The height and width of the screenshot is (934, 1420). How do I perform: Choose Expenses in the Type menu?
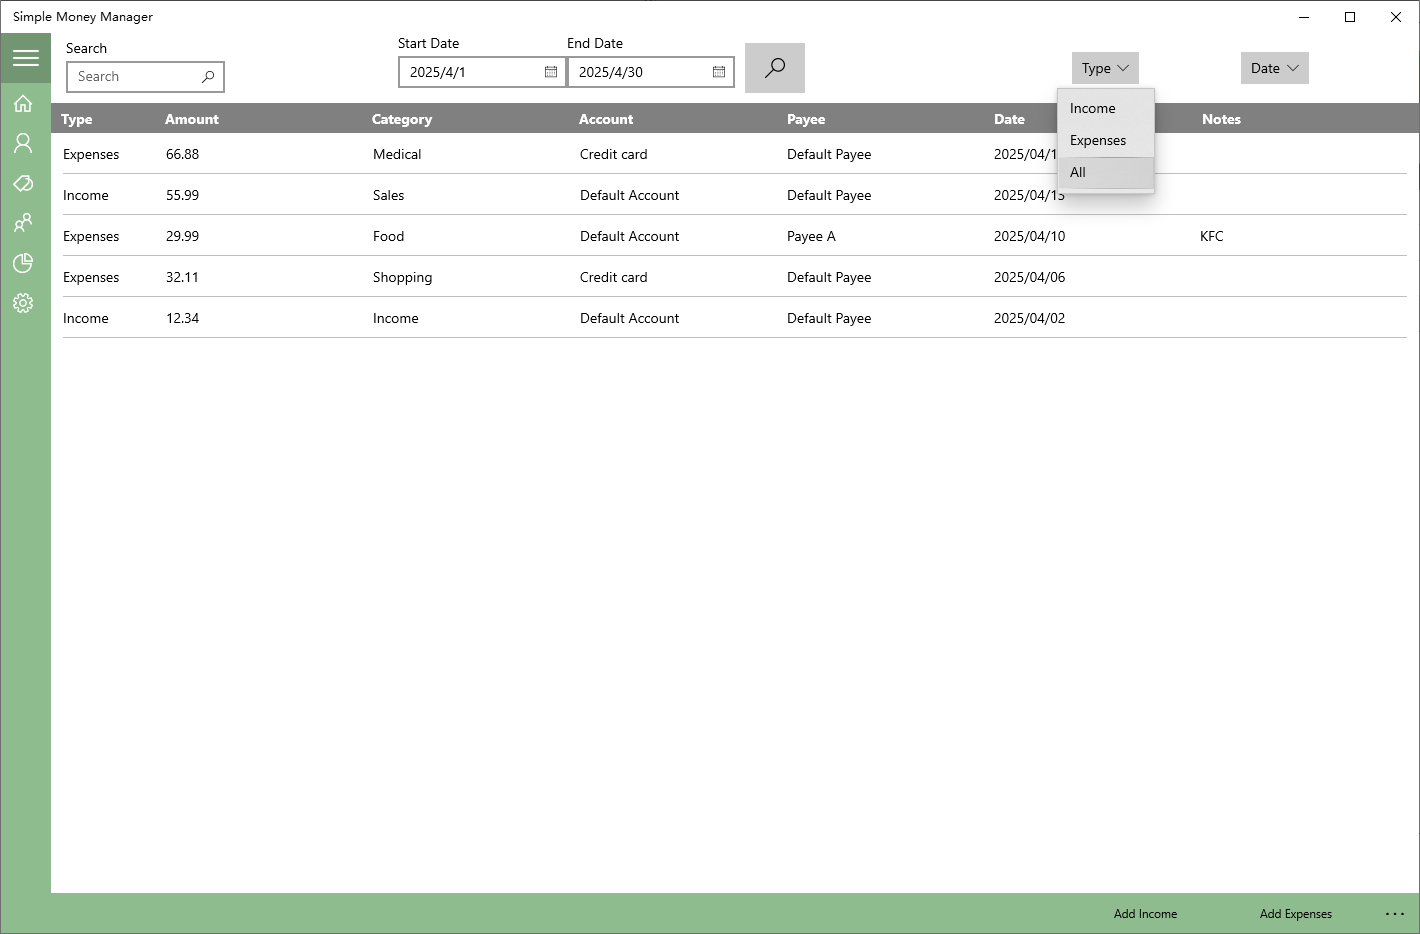tap(1106, 140)
